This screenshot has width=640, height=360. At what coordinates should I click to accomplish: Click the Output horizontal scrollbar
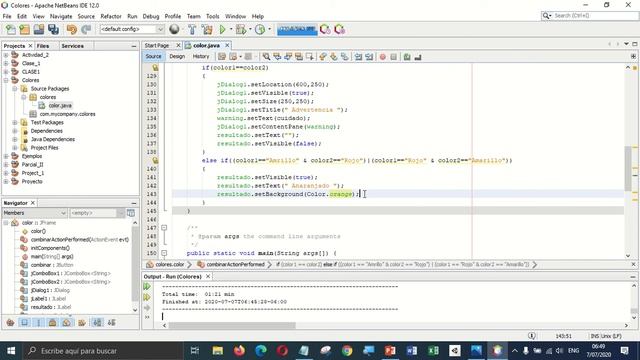click(x=232, y=325)
